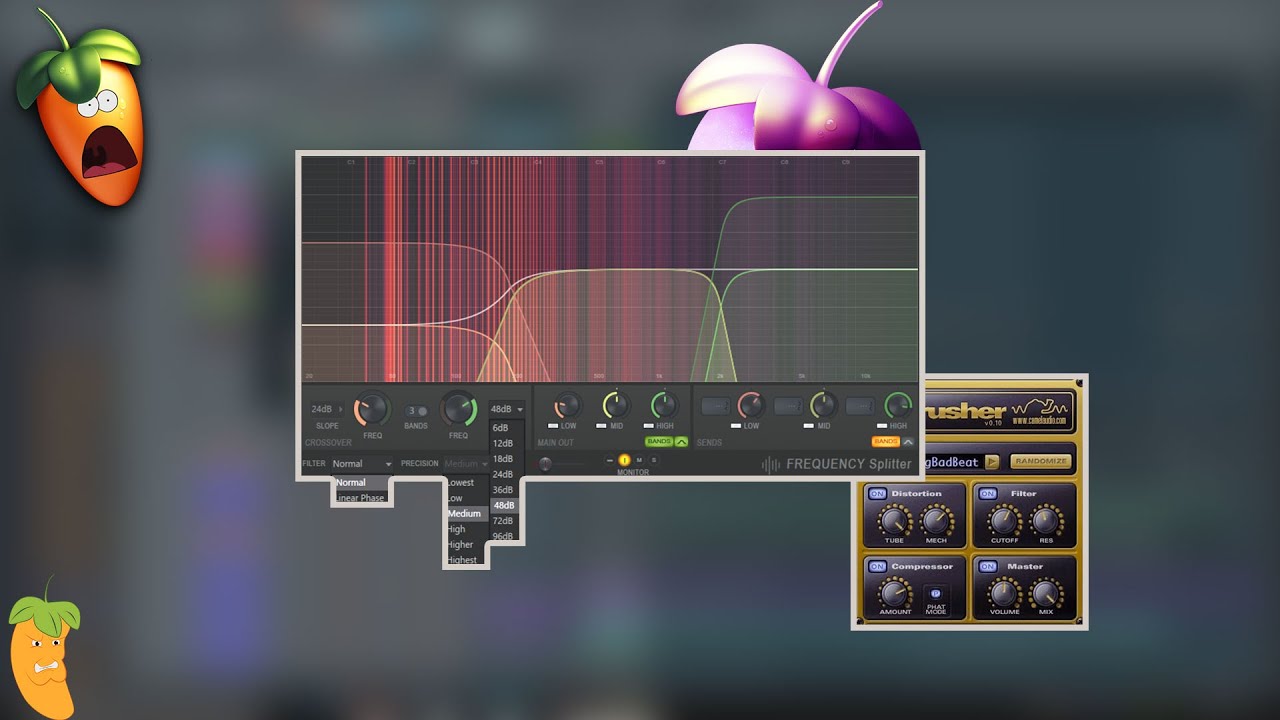Click the spectrum display in Frequency Splitter
This screenshot has width=1280, height=720.
[609, 268]
